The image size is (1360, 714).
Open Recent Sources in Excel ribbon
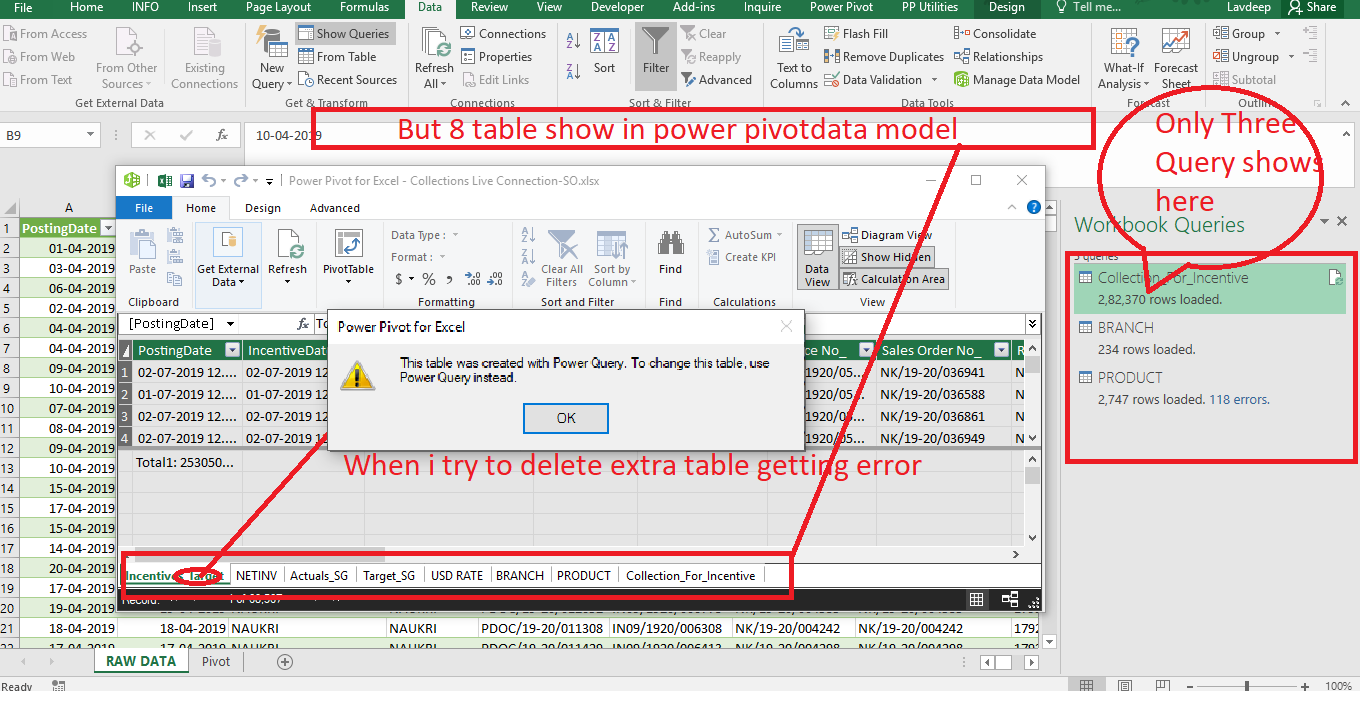[x=347, y=80]
